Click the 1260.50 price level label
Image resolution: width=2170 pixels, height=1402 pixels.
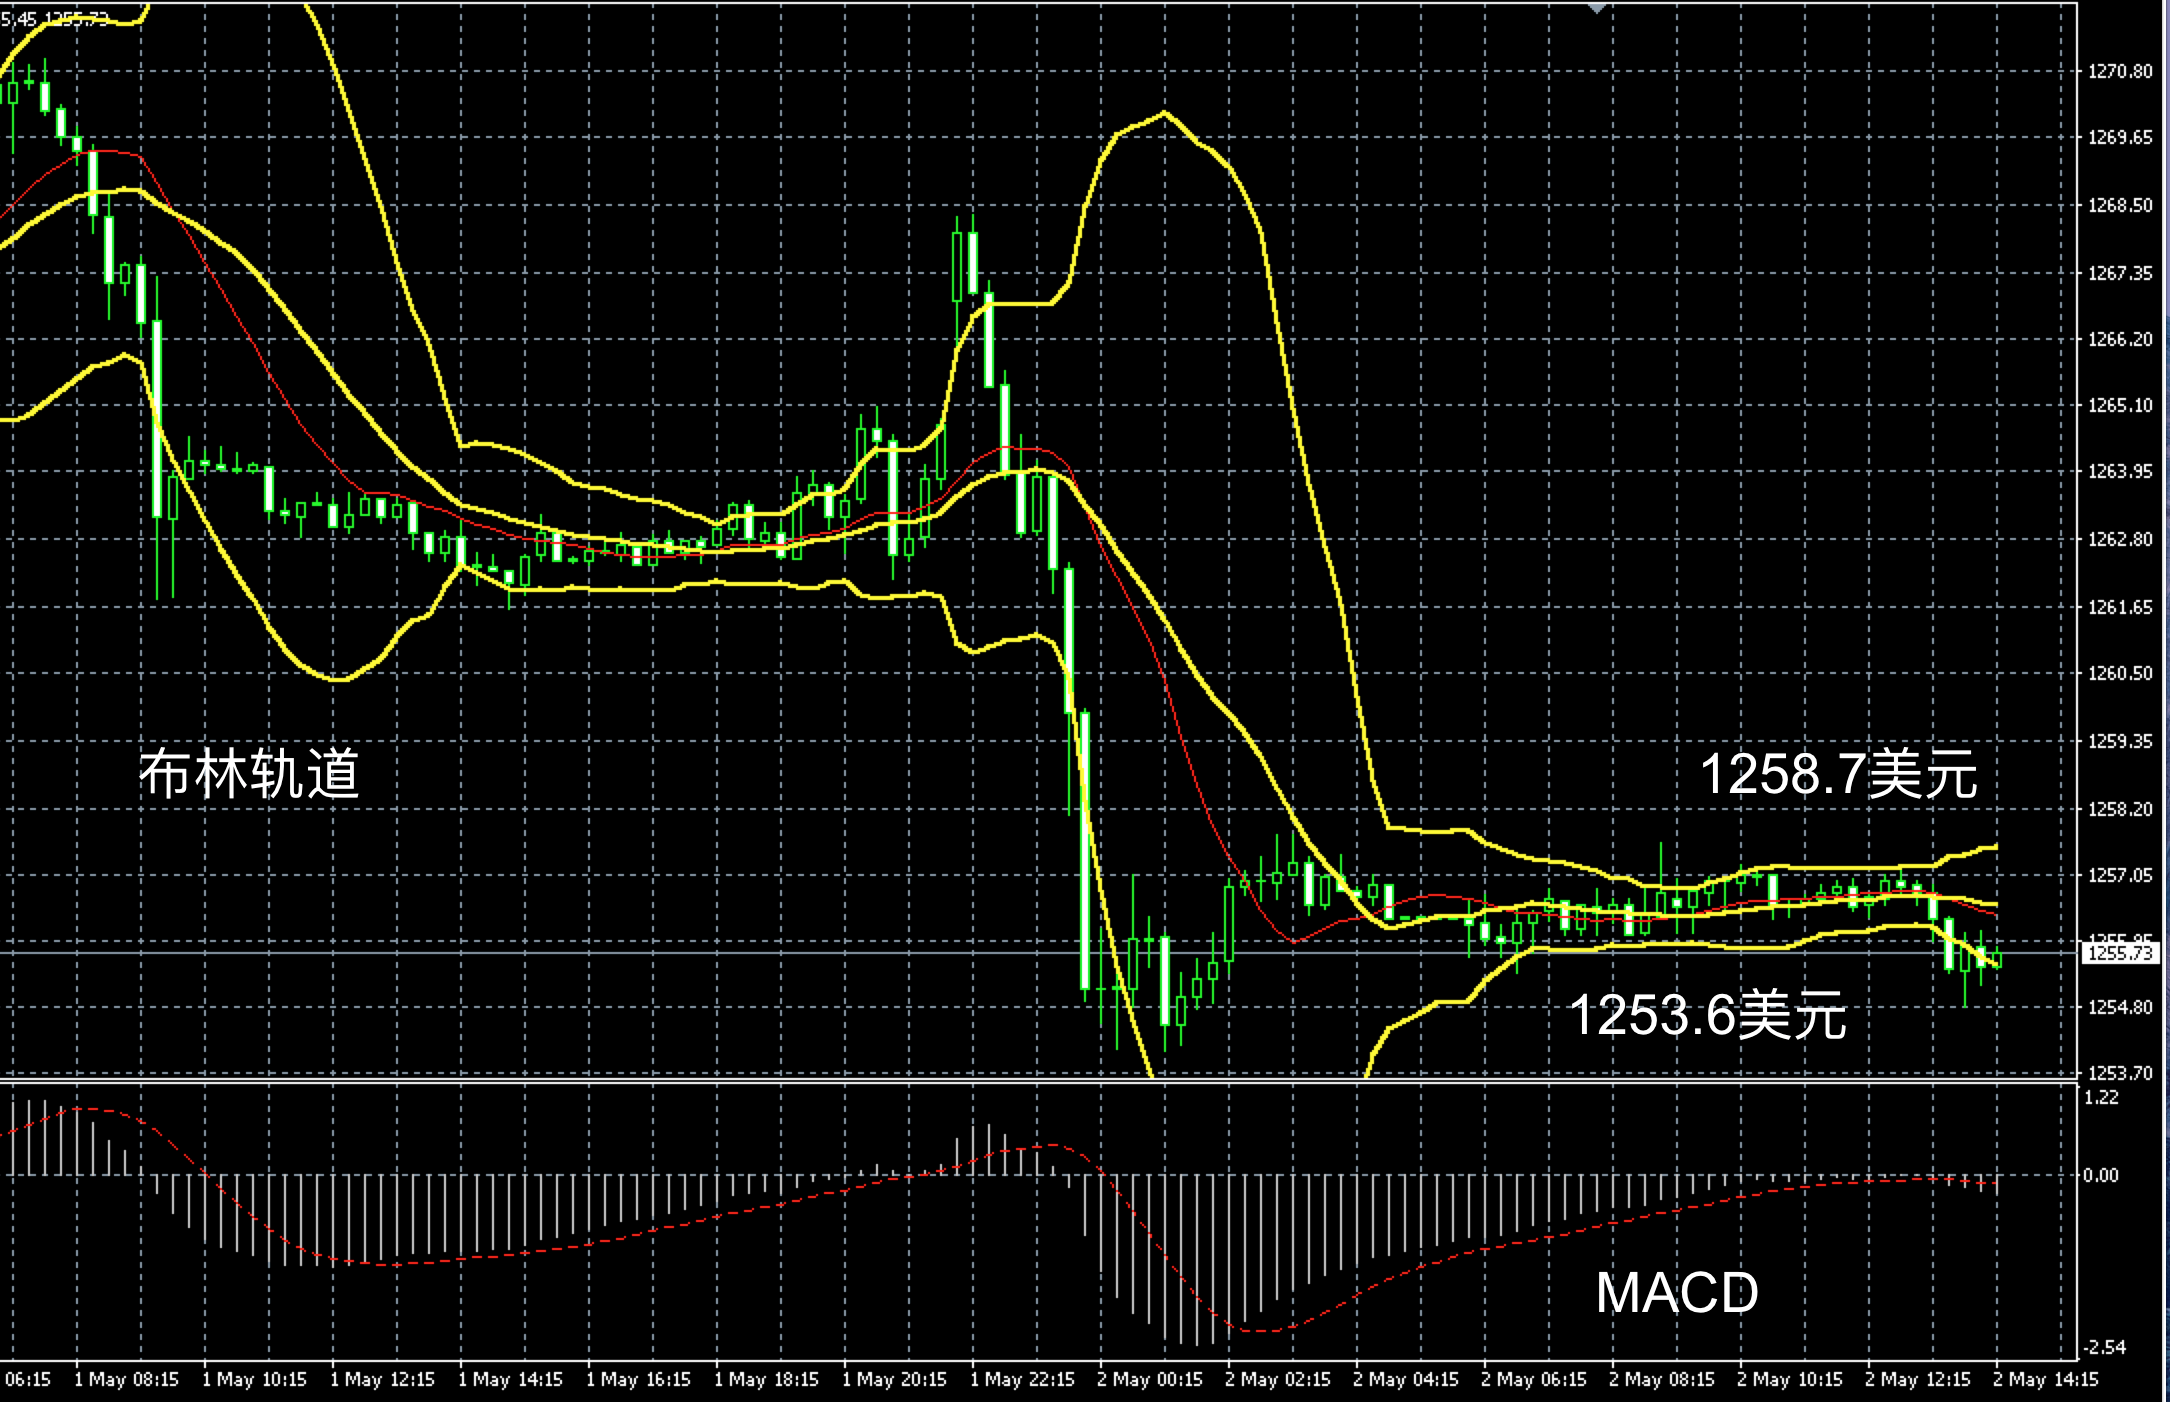click(2120, 673)
